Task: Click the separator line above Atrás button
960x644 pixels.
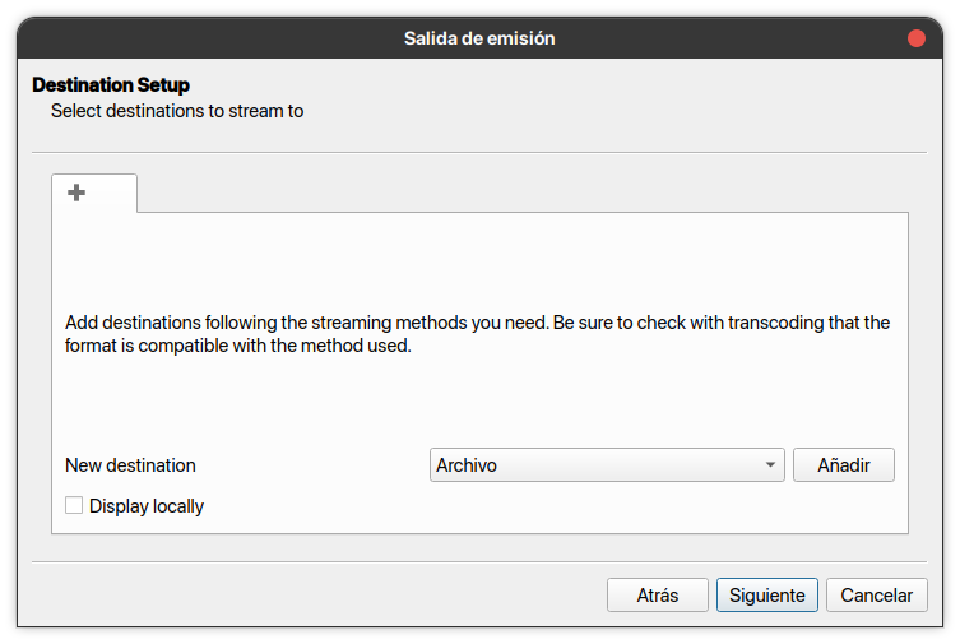Action: [479, 562]
